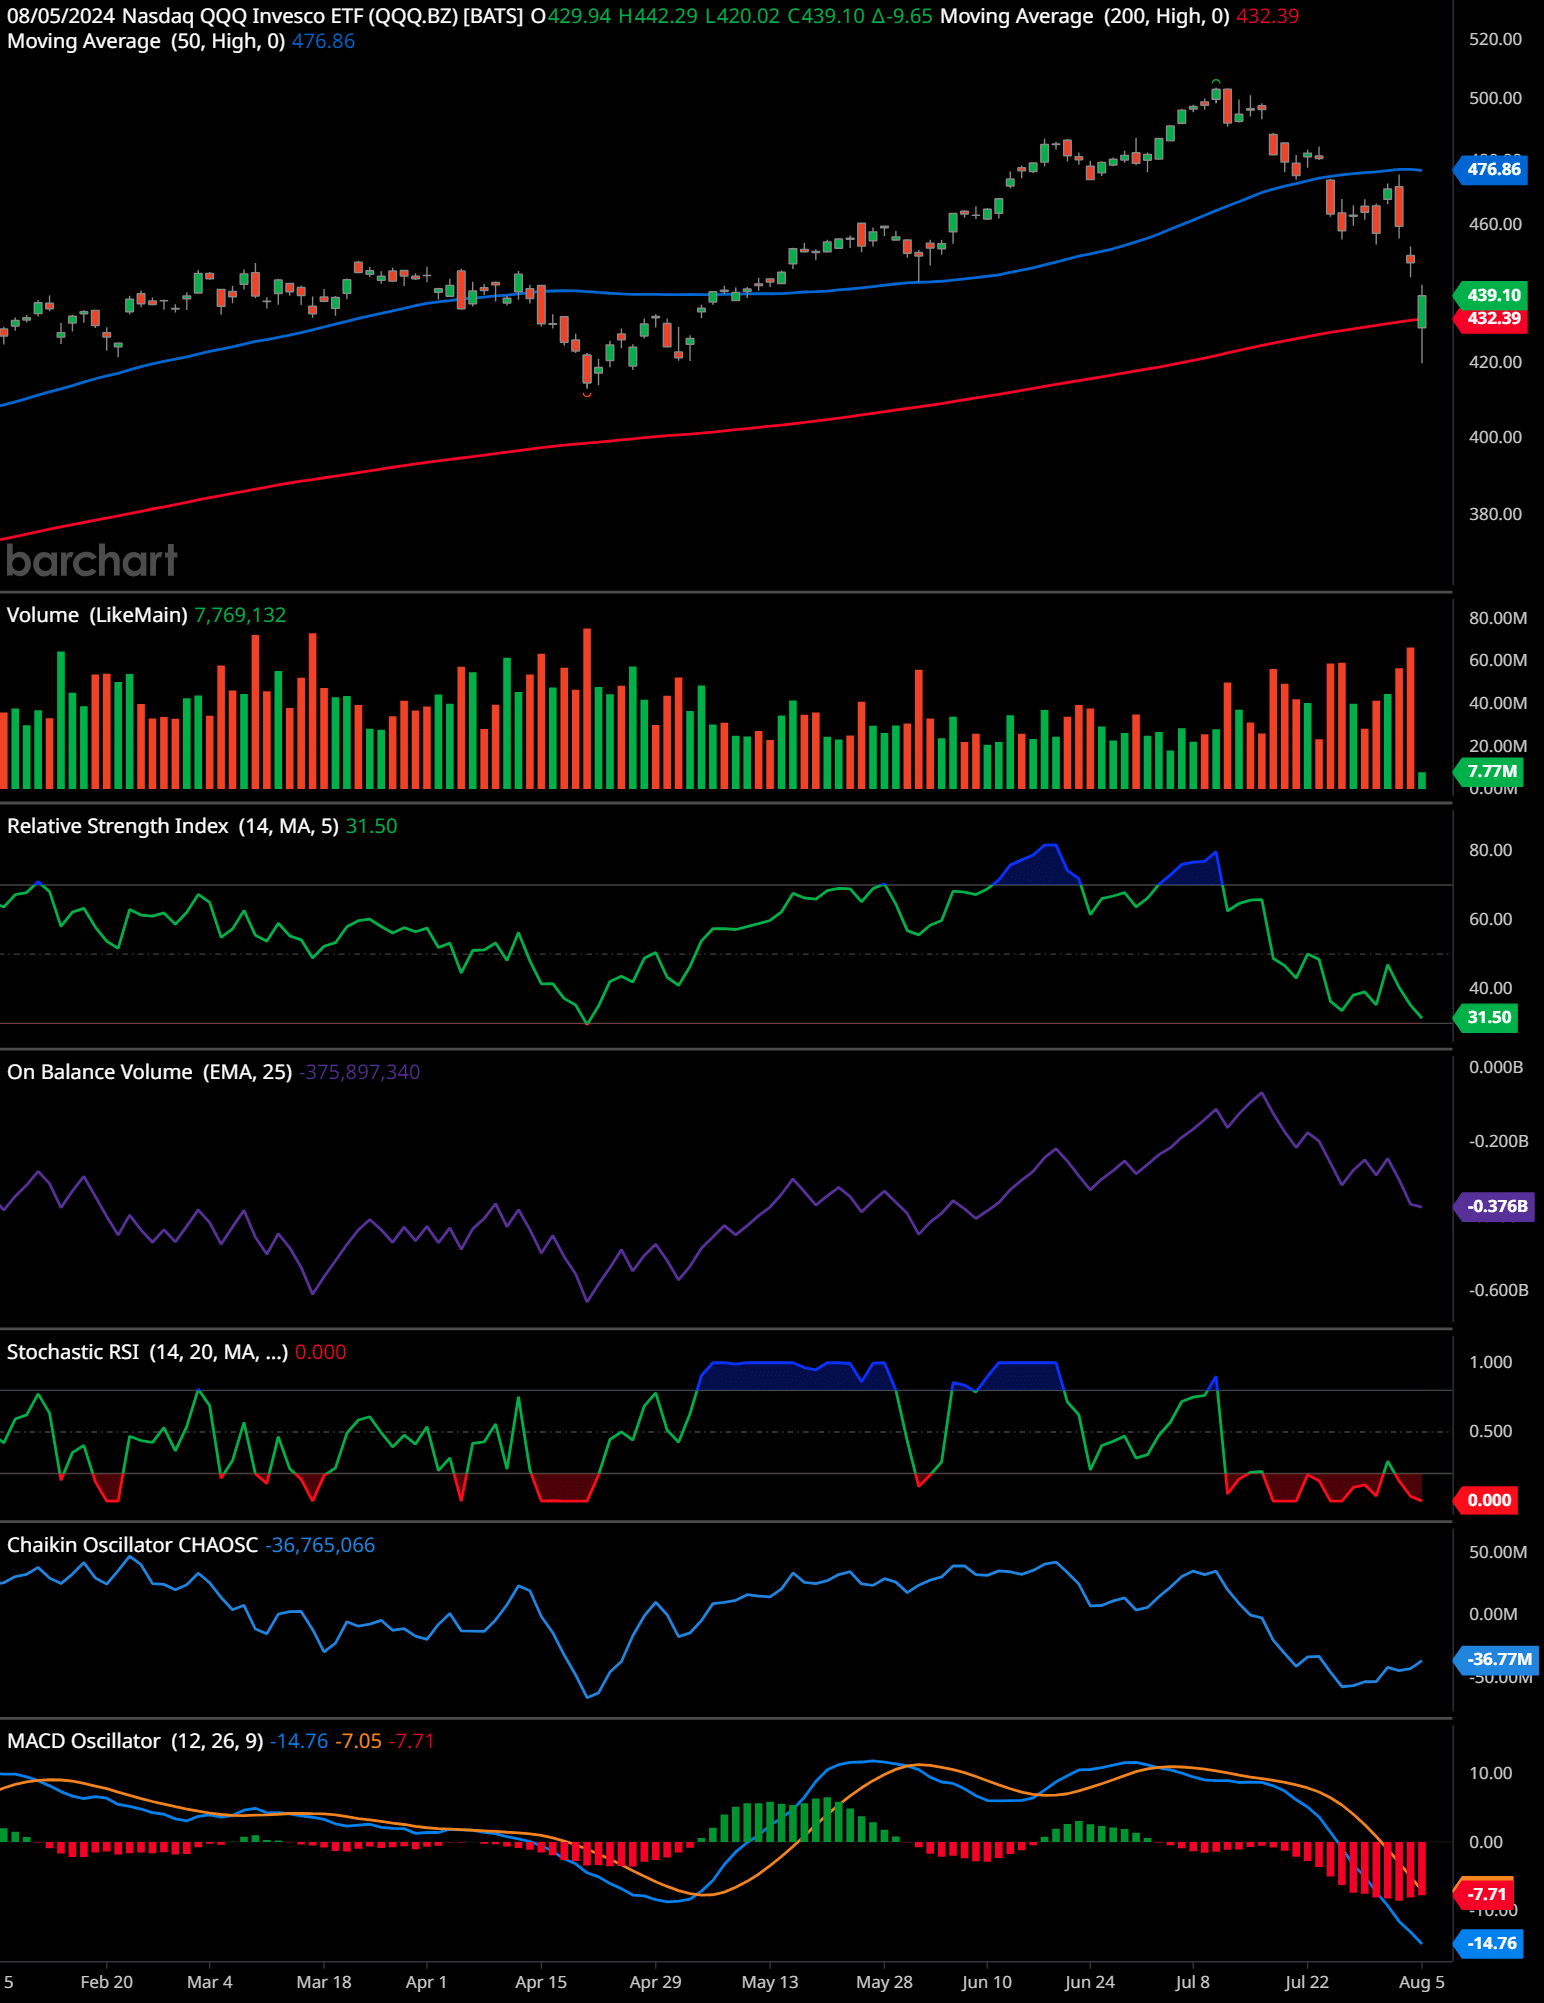The image size is (1544, 2003).
Task: Click the 500.00 price axis label
Action: click(x=1495, y=98)
